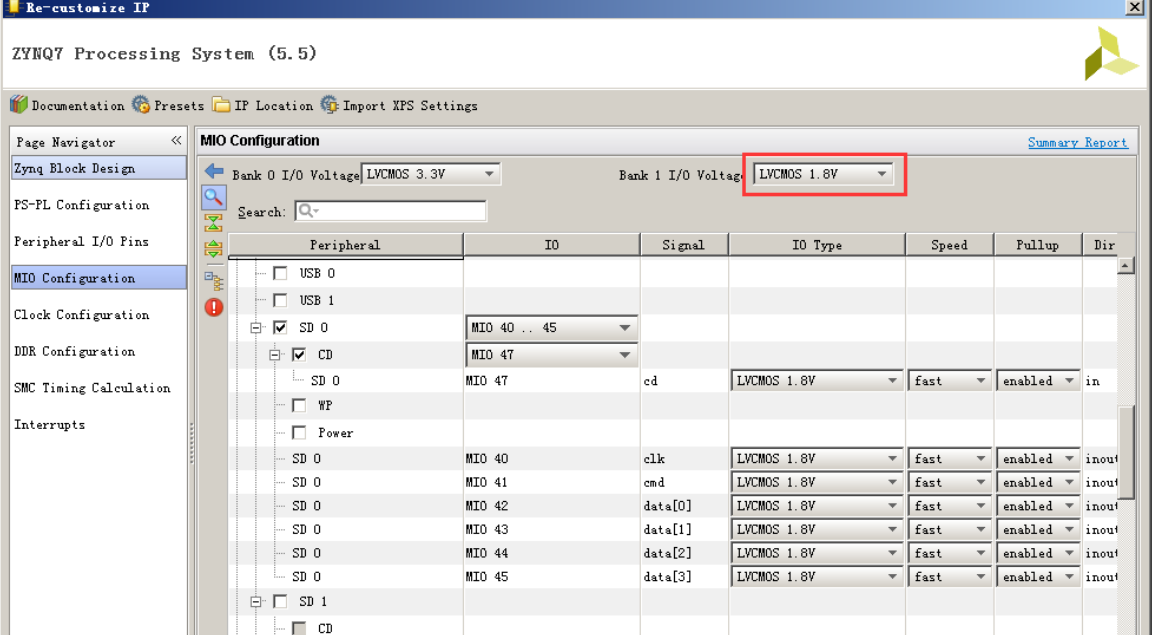Open Speed dropdown for MIO 40 clk

point(949,458)
